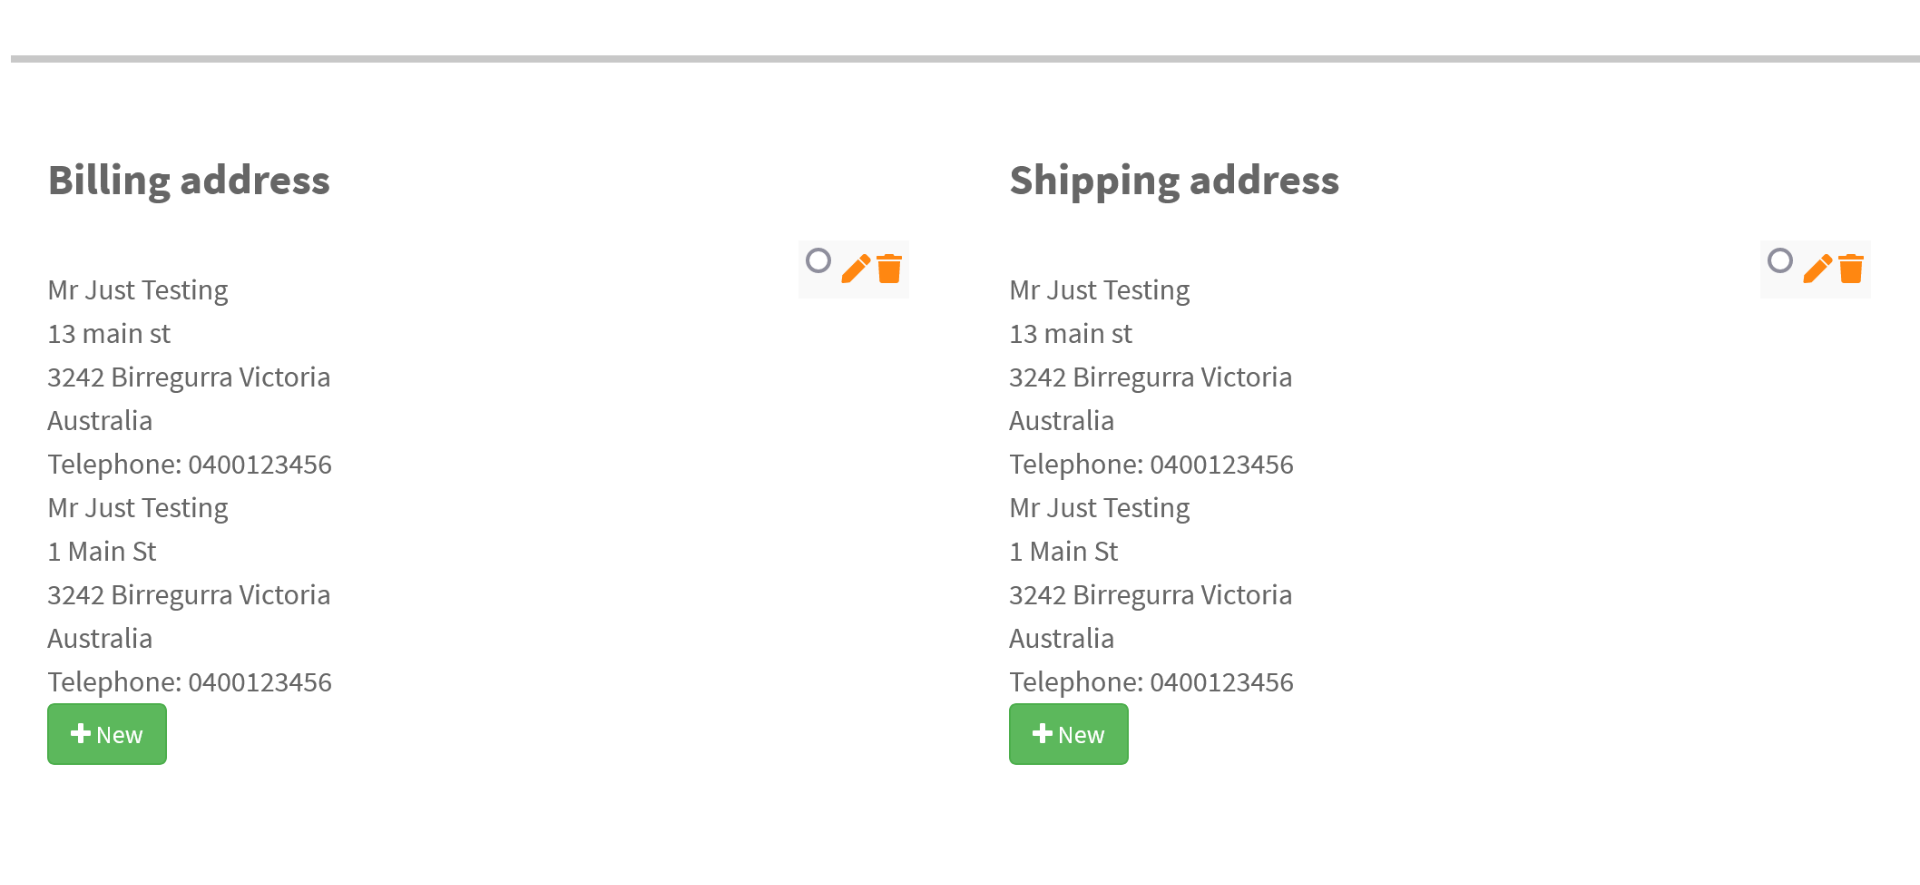
Task: Click the last telephone line under Shipping address
Action: tap(1151, 682)
